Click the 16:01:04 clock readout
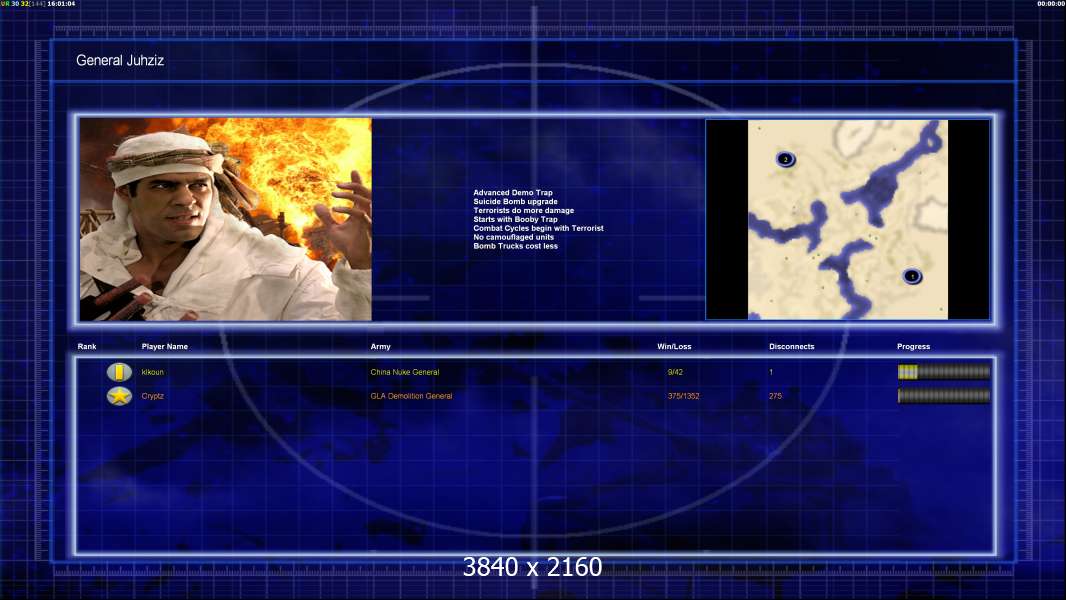Screen dimensions: 1066x600 (61, 4)
